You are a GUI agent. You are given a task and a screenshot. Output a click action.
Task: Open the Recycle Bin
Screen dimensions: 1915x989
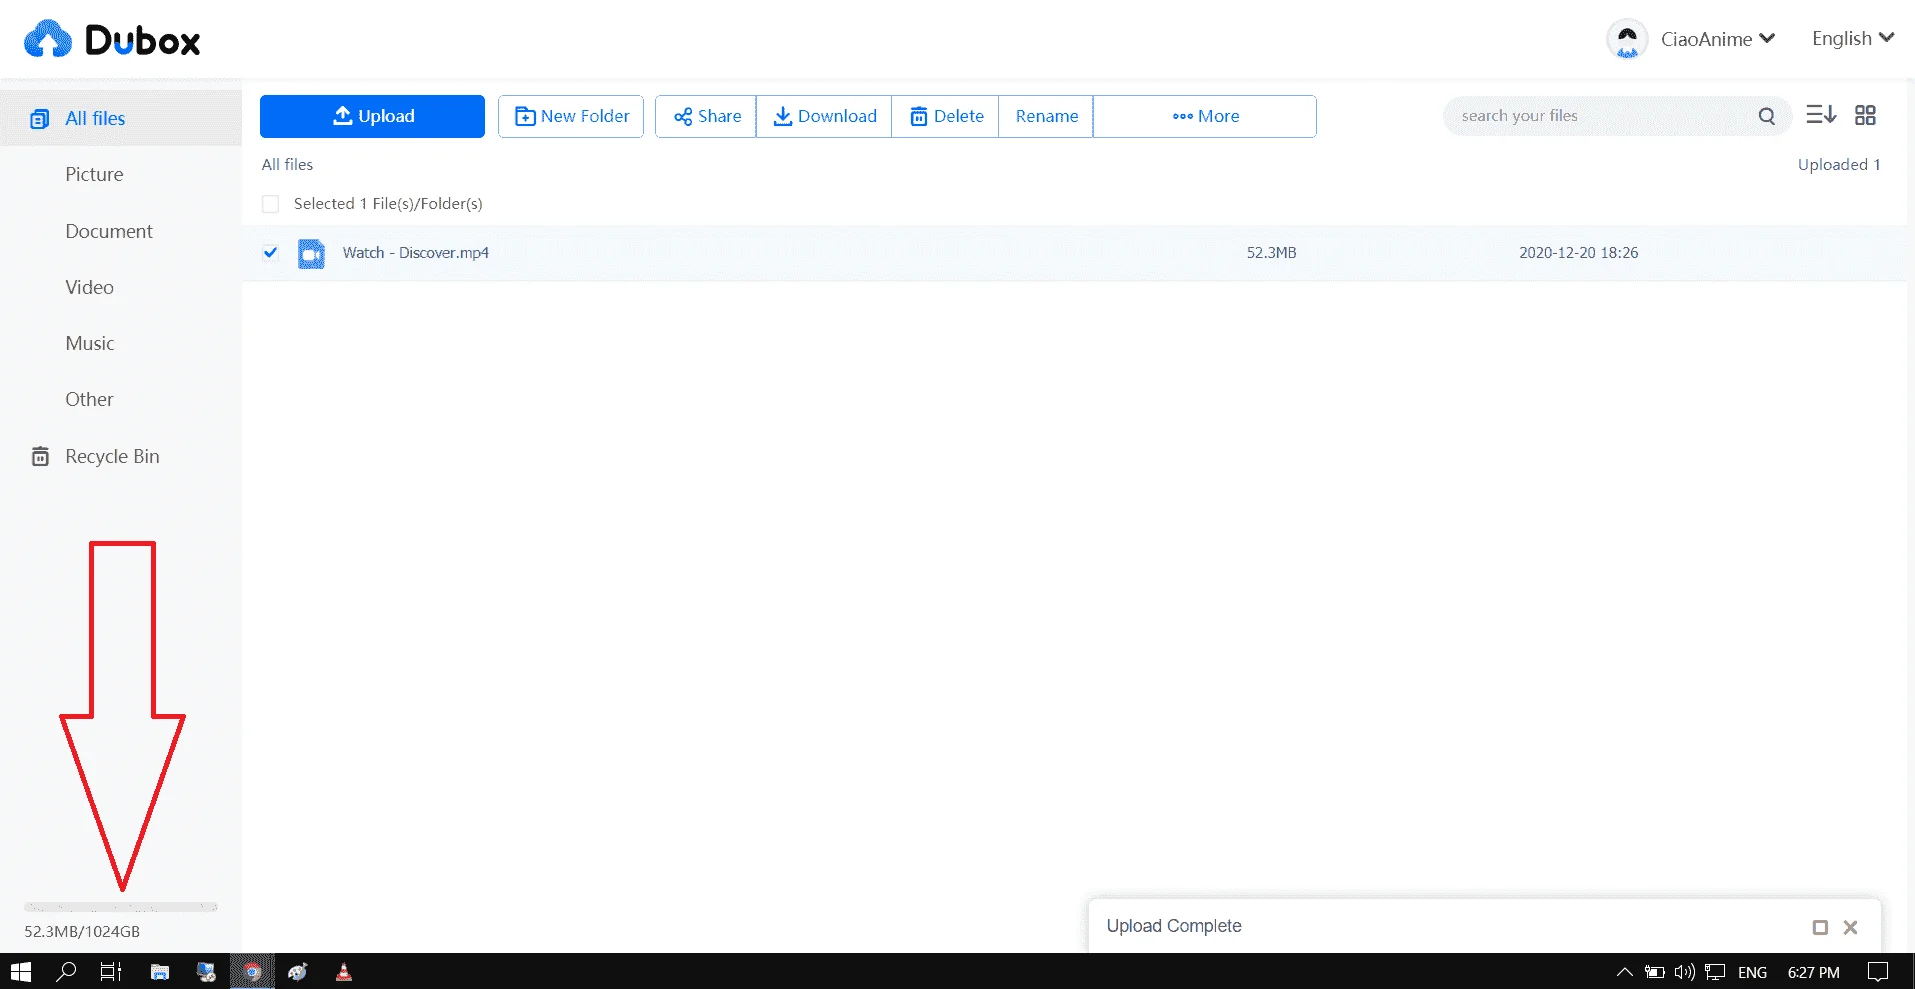[112, 456]
